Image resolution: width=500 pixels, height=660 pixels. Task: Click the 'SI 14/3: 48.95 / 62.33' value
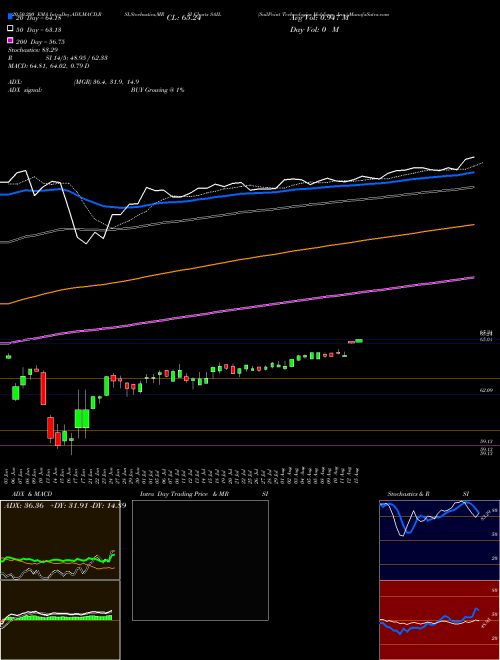77,58
